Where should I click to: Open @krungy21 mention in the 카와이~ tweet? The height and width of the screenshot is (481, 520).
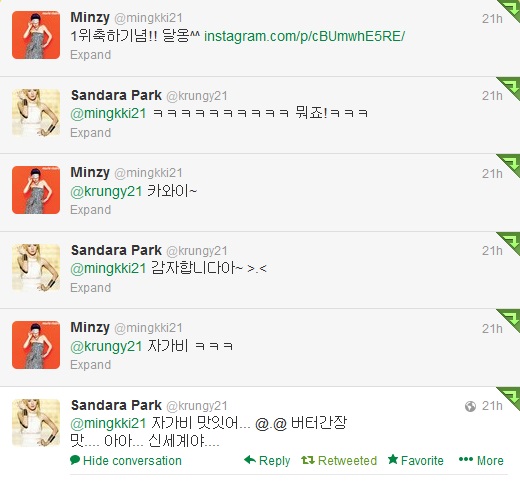coord(106,192)
